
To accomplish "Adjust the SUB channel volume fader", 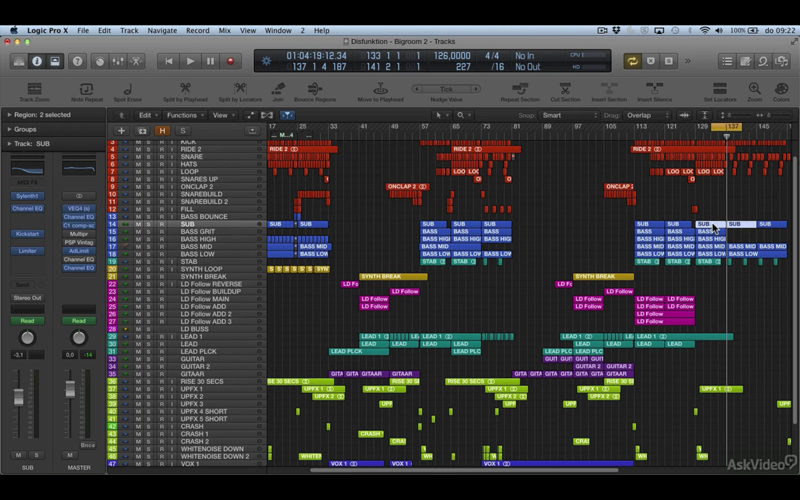I will click(x=19, y=396).
